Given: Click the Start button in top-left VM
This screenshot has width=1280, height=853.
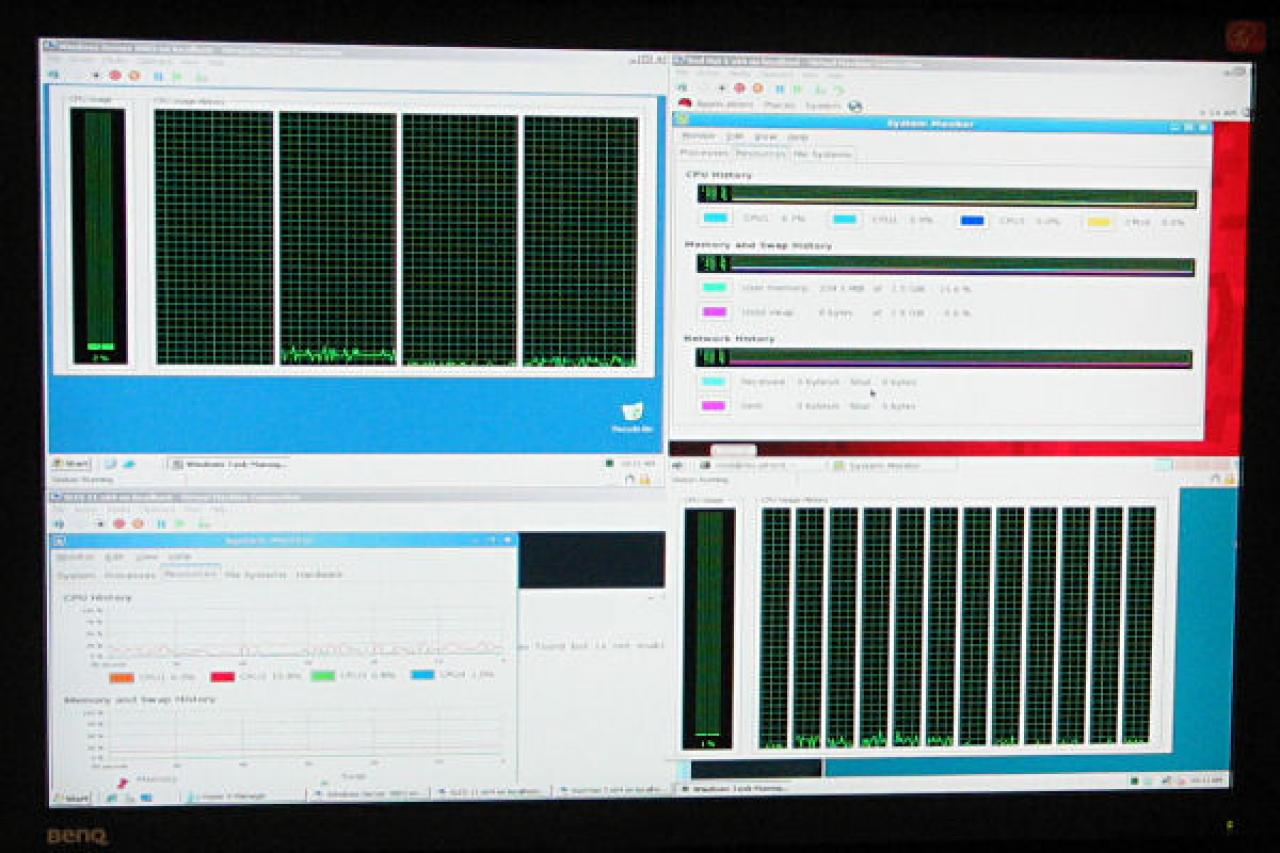Looking at the screenshot, I should pyautogui.click(x=71, y=464).
